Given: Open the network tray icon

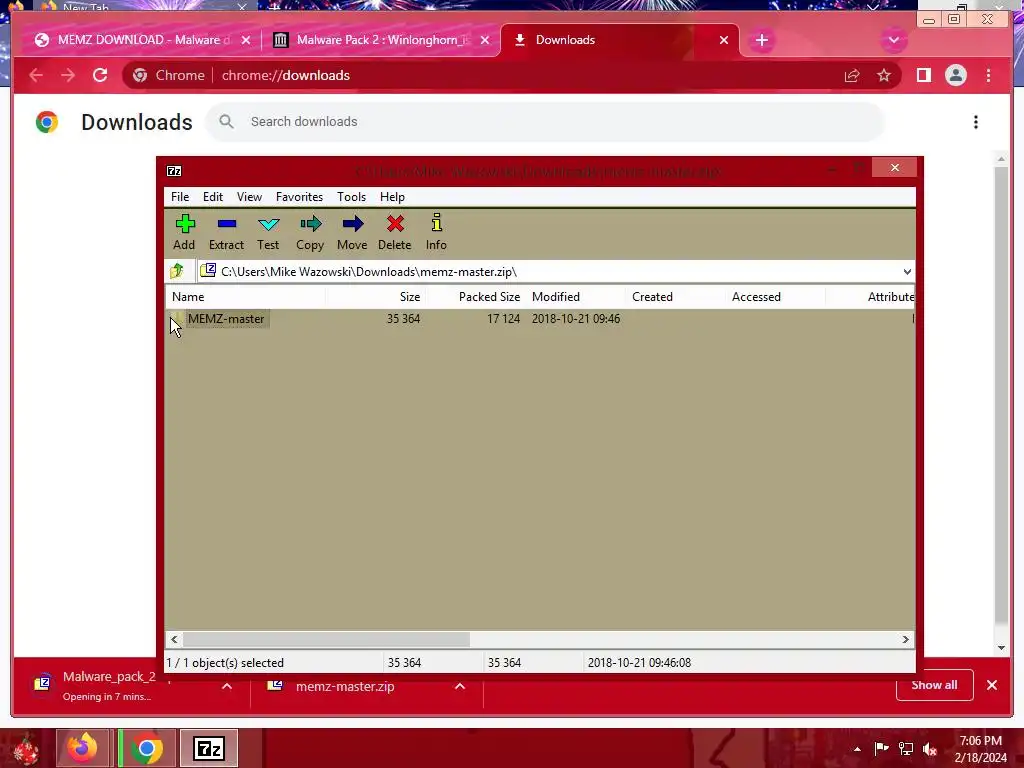Looking at the screenshot, I should tap(906, 749).
